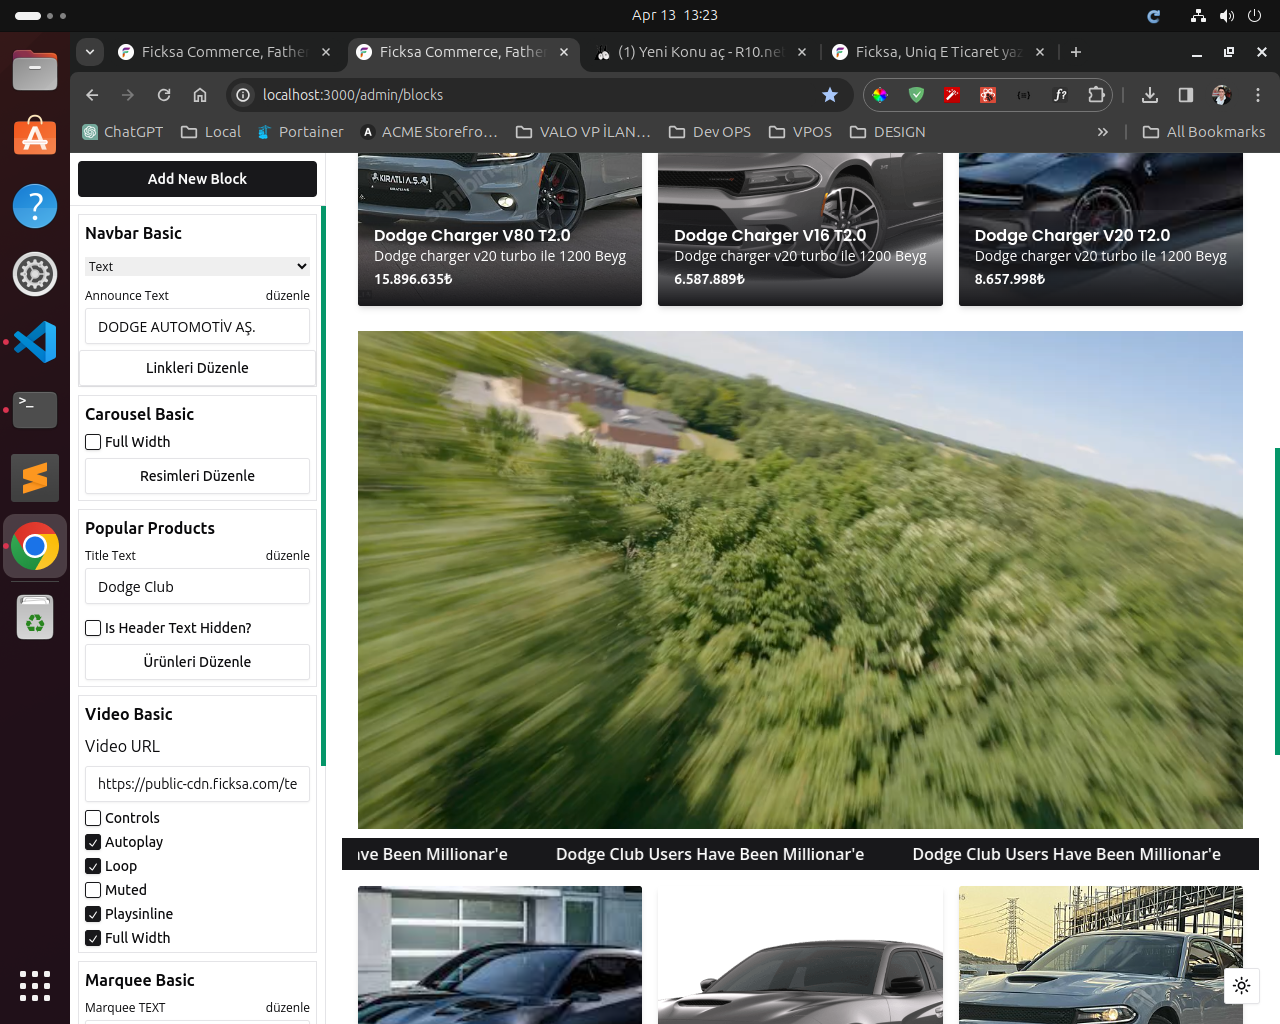Viewport: 1280px width, 1024px height.
Task: Switch to the Yeni Konu aç R10 tab
Action: coord(700,52)
